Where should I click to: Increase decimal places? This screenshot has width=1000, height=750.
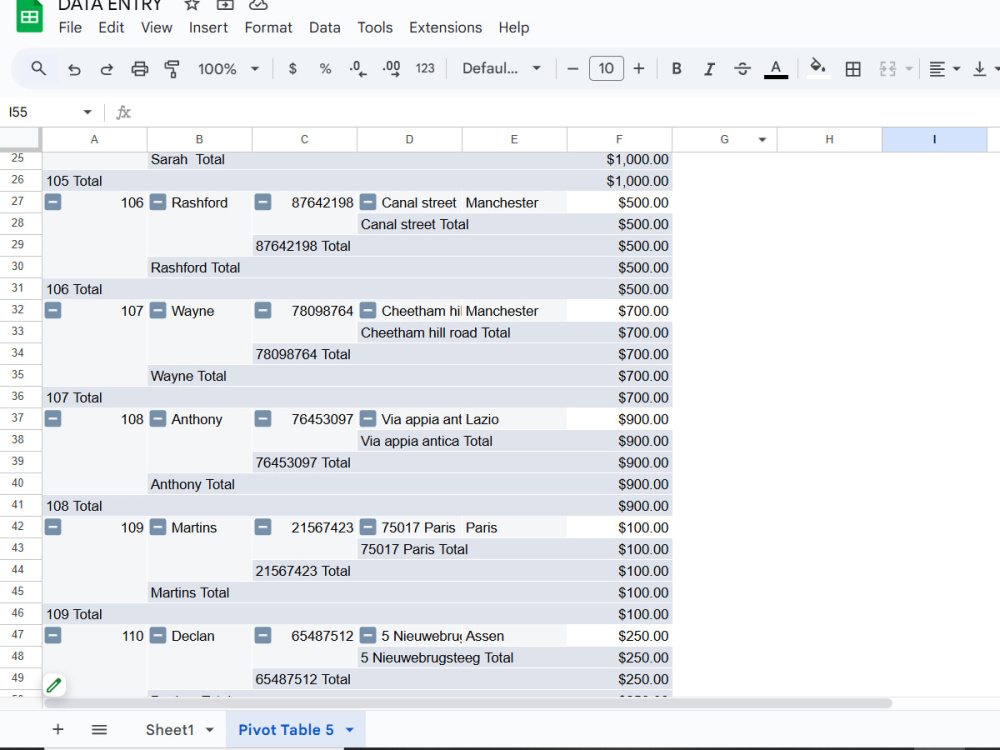[x=392, y=69]
